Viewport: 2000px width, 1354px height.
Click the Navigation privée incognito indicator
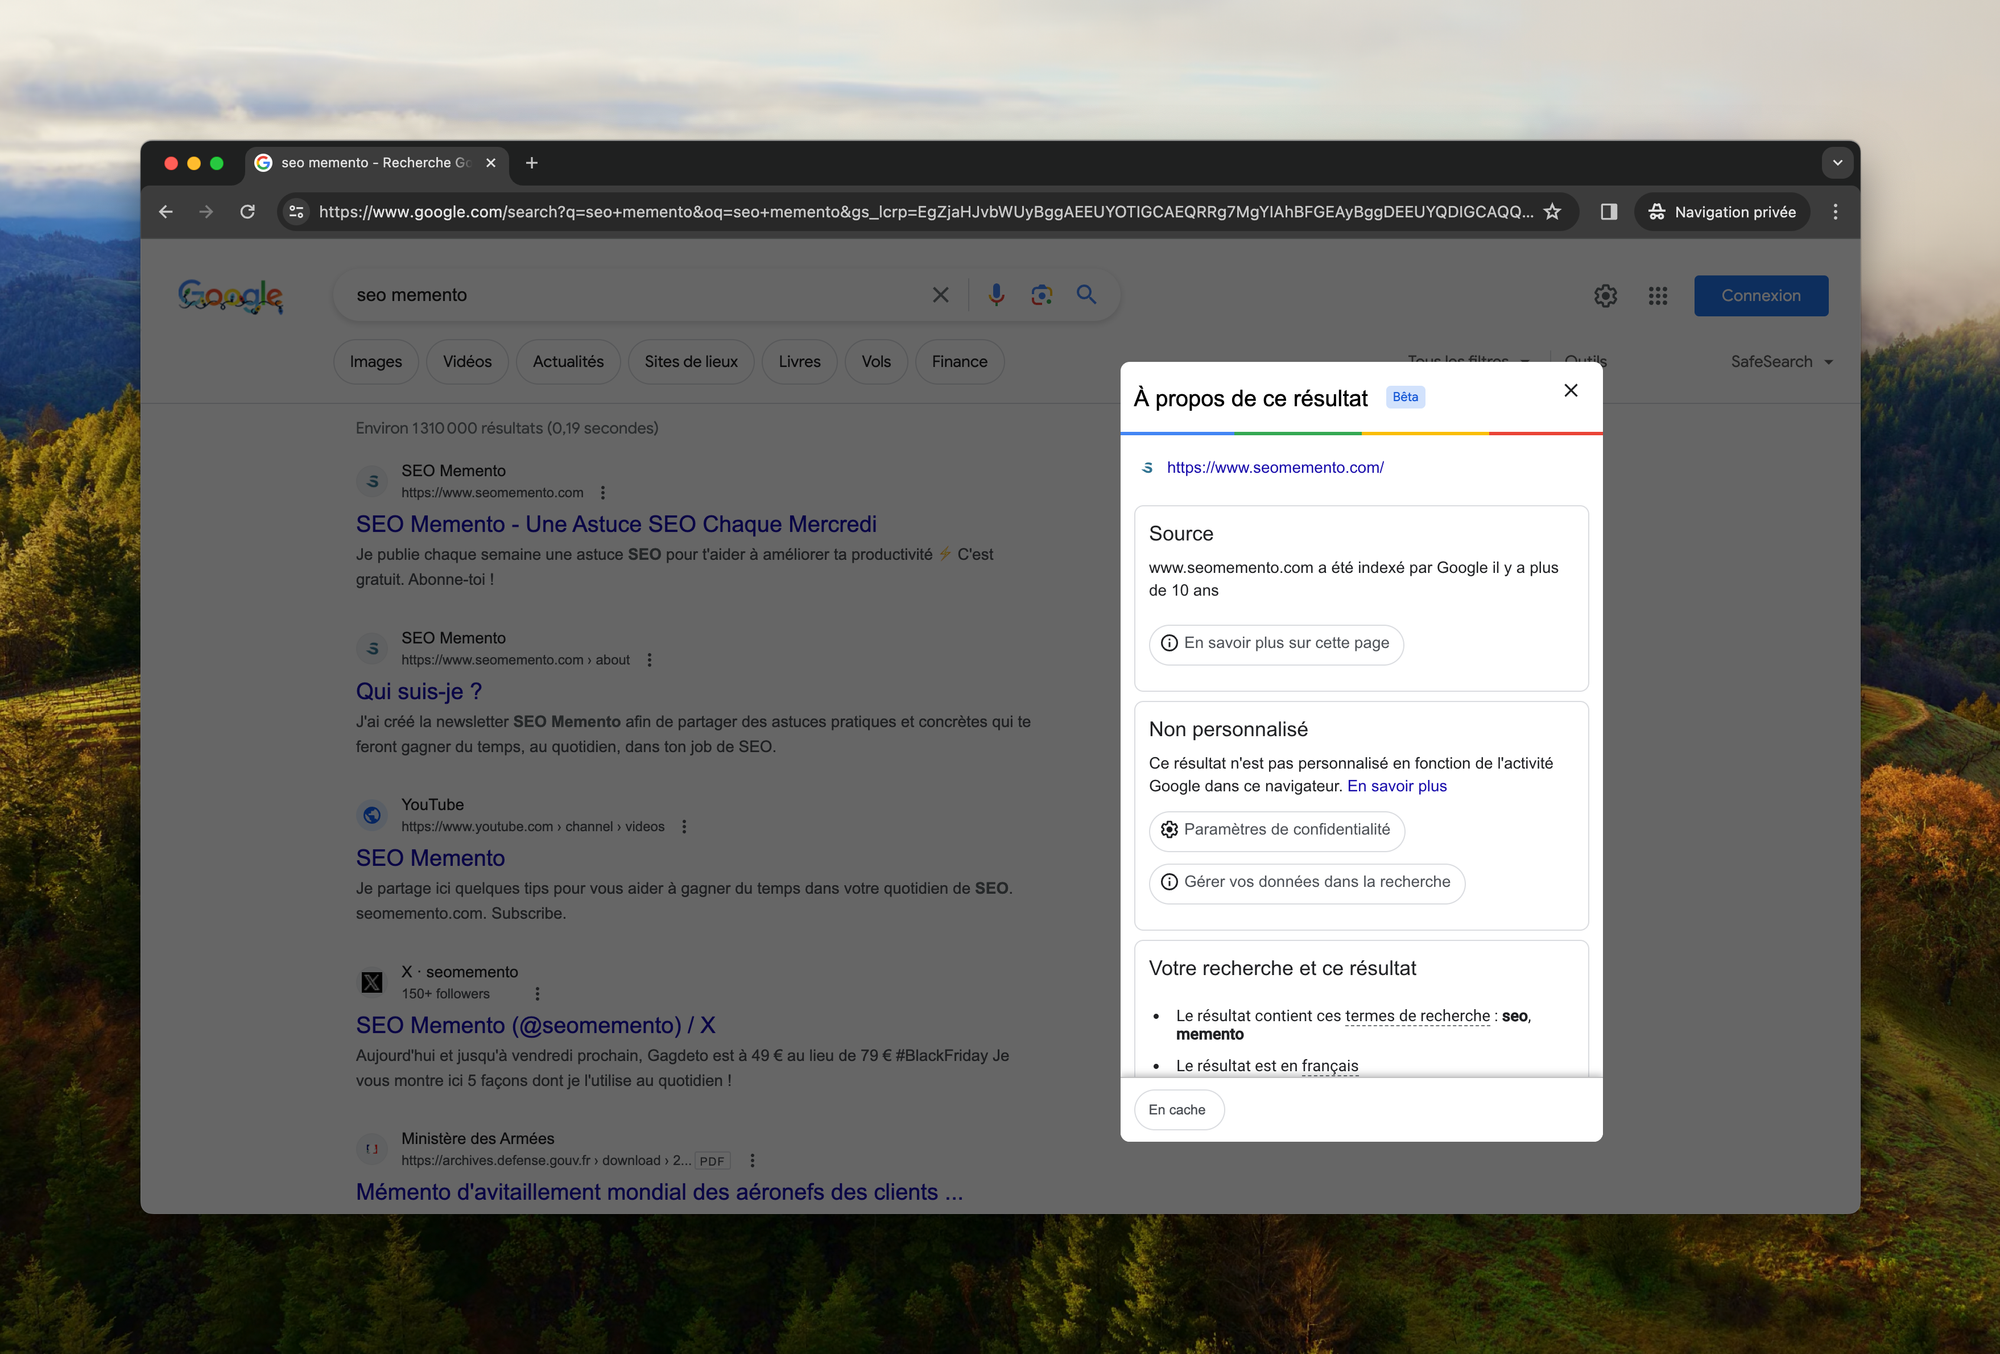pos(1722,212)
